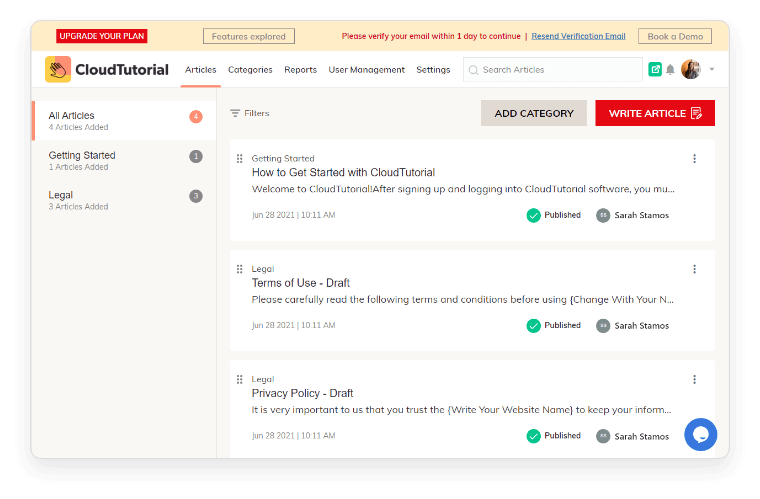Click the user profile avatar
The width and height of the screenshot is (760, 499).
[x=691, y=69]
